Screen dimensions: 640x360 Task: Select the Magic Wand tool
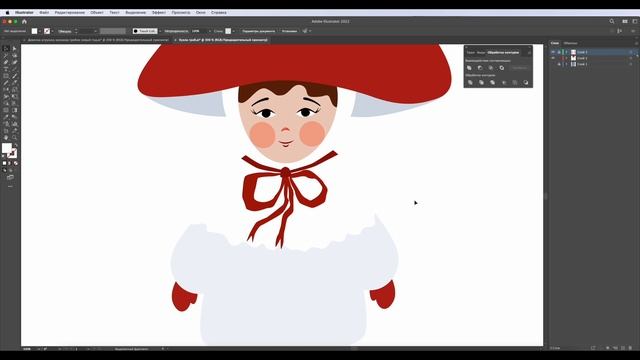(x=6, y=56)
